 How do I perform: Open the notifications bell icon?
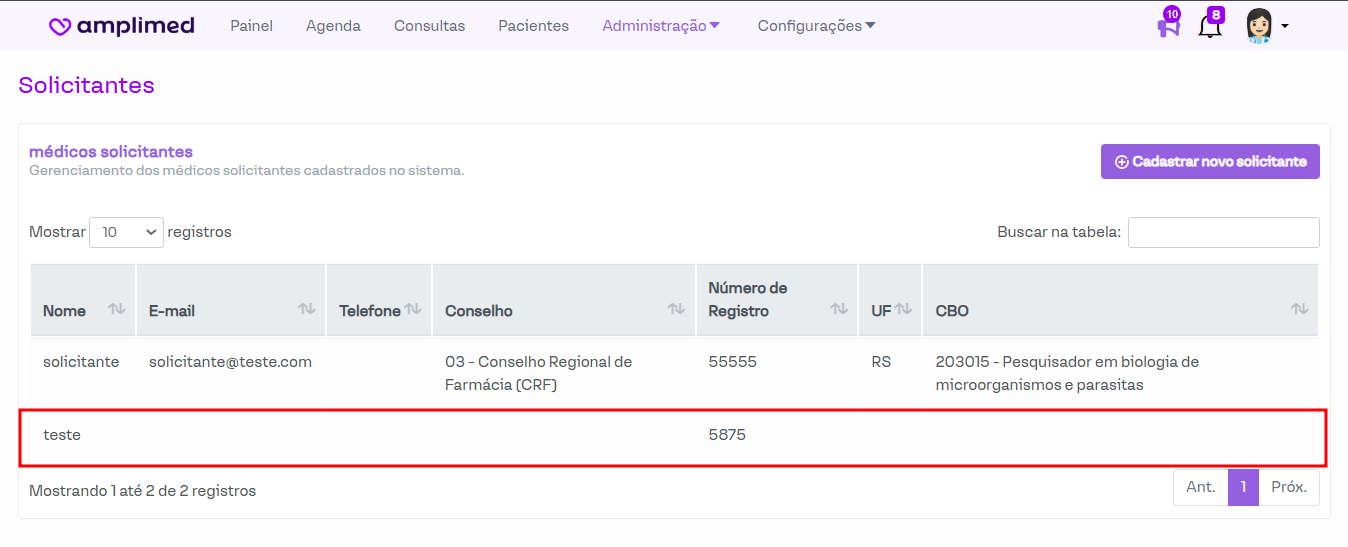click(x=1209, y=27)
